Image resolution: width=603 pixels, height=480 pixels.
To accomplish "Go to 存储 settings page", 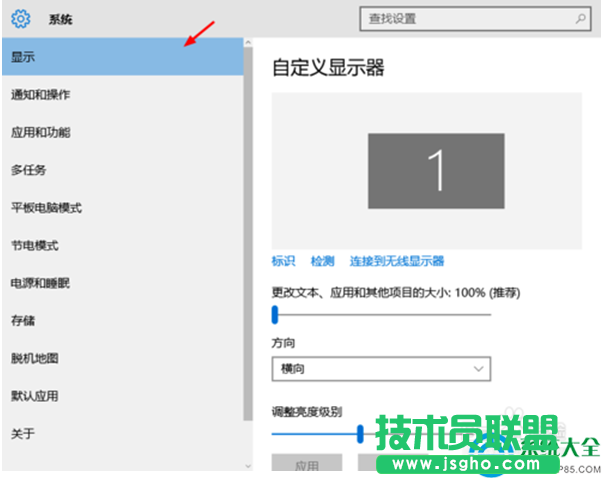I will pos(123,320).
